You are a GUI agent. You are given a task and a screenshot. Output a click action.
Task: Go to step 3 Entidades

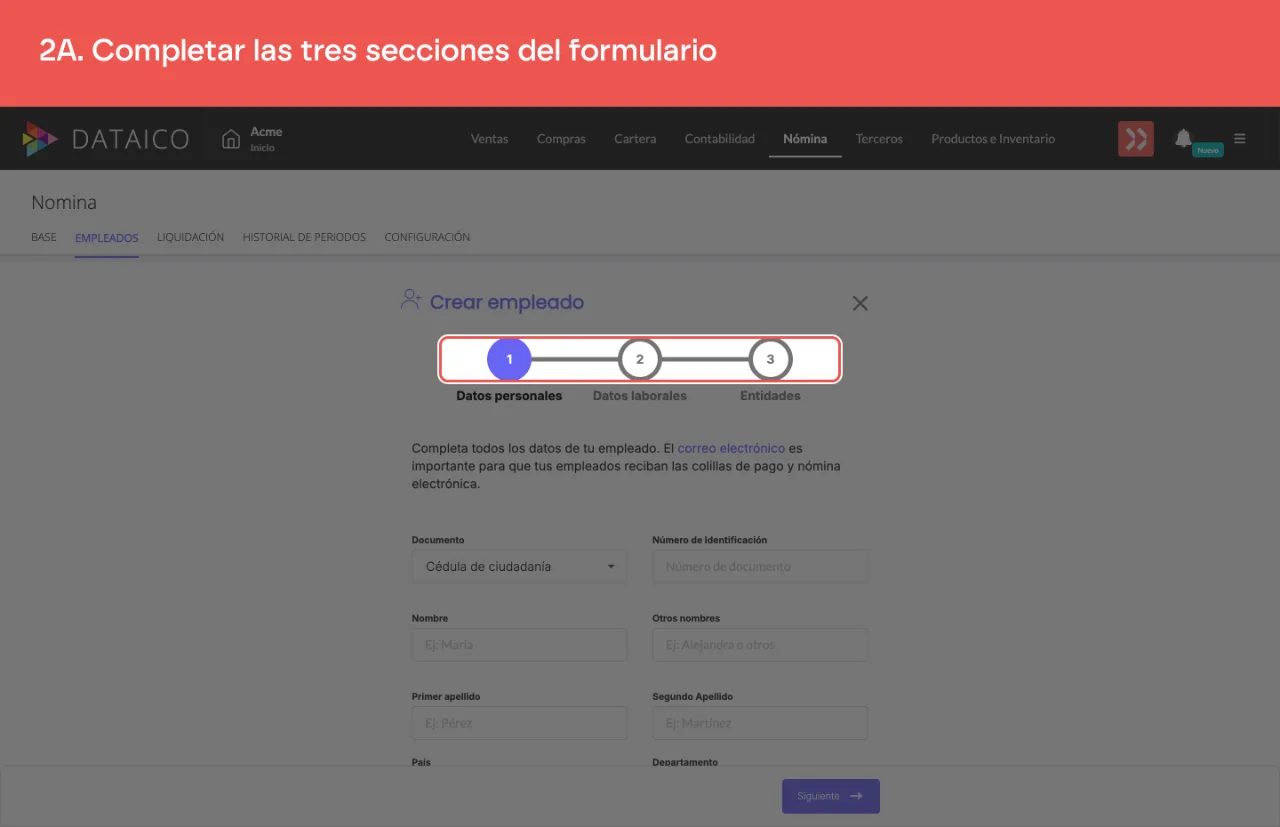point(770,359)
